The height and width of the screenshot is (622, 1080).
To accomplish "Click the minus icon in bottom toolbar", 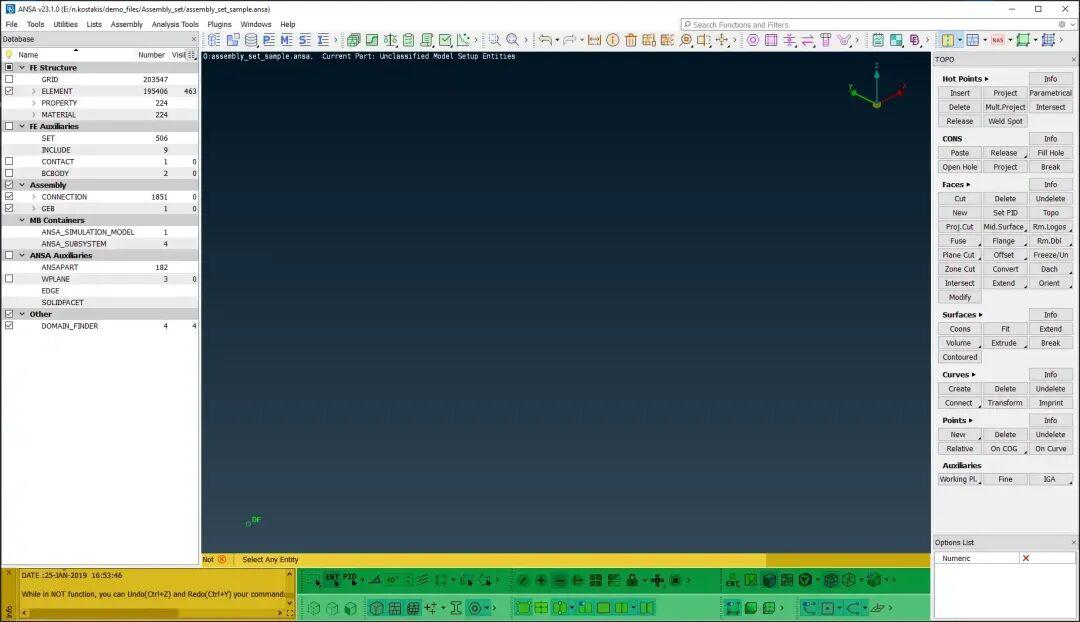I will click(x=559, y=580).
